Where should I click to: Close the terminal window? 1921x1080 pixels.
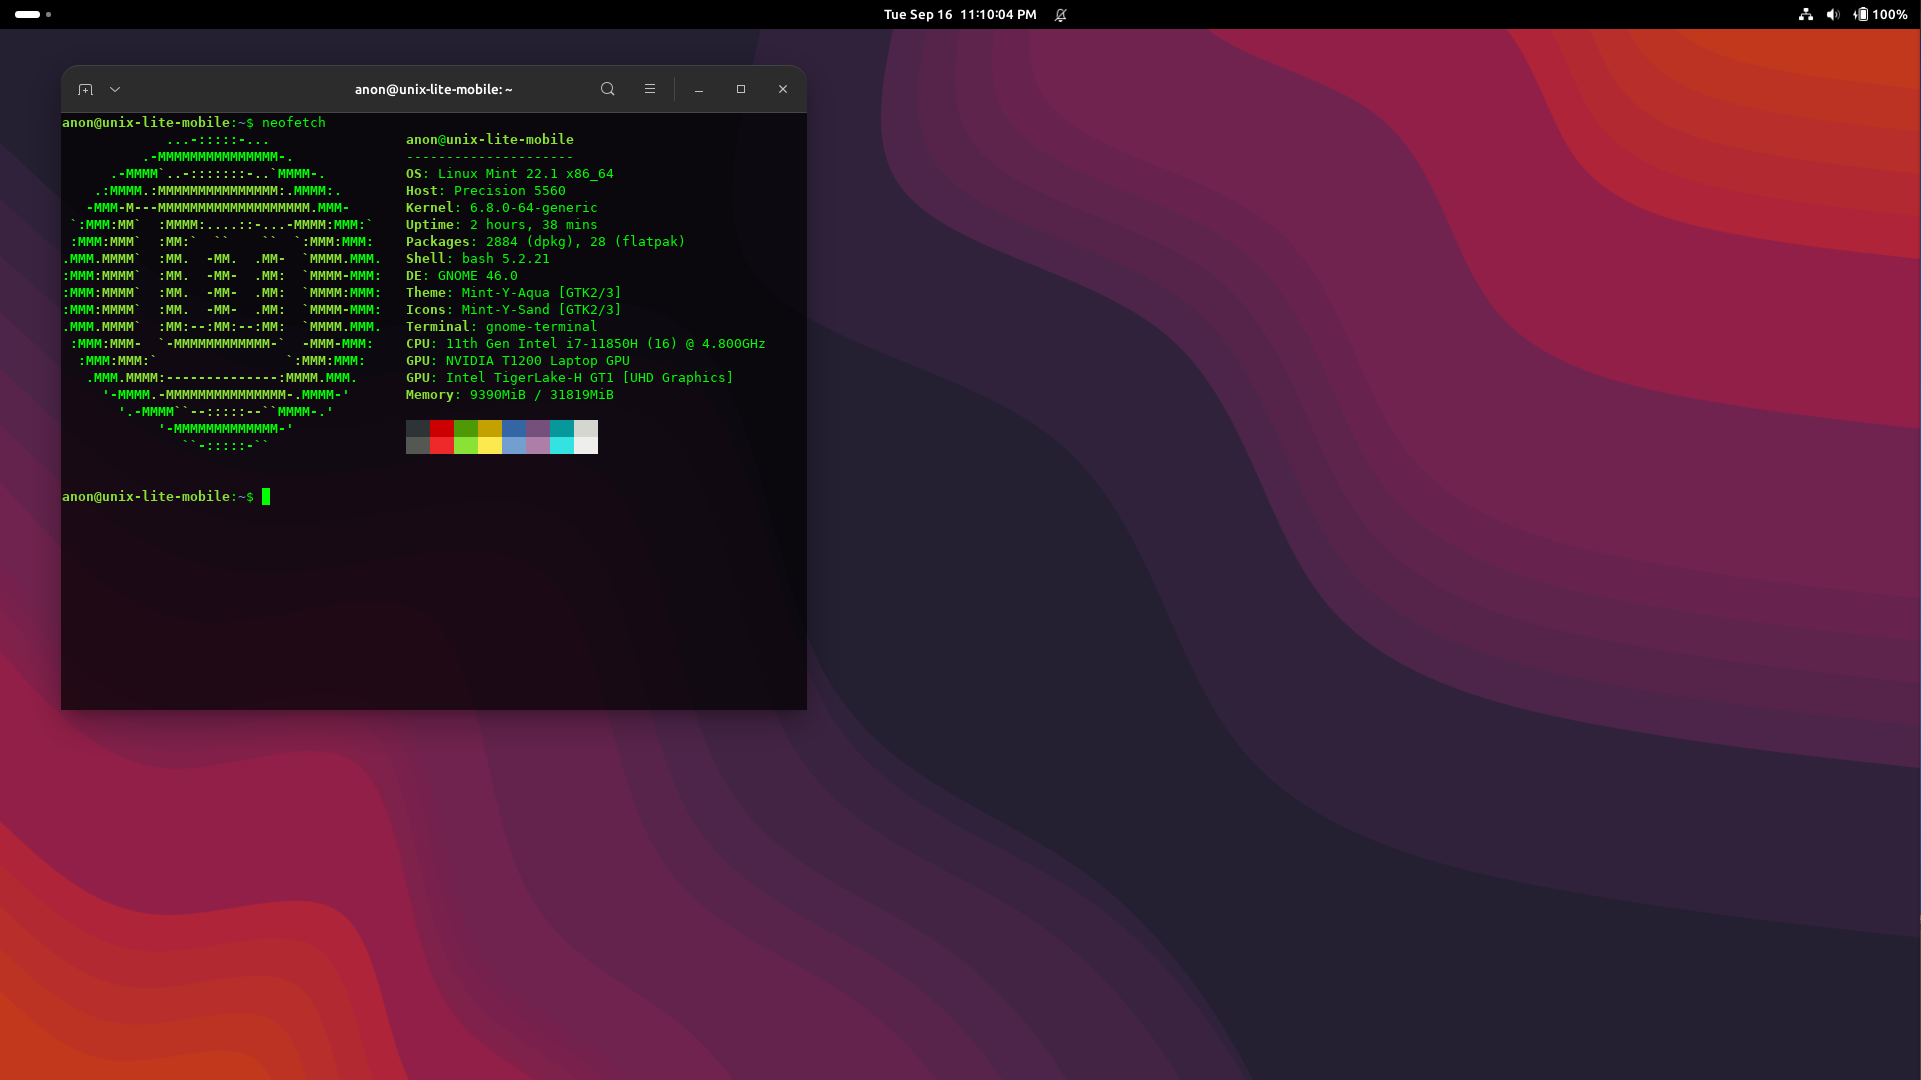pos(783,89)
